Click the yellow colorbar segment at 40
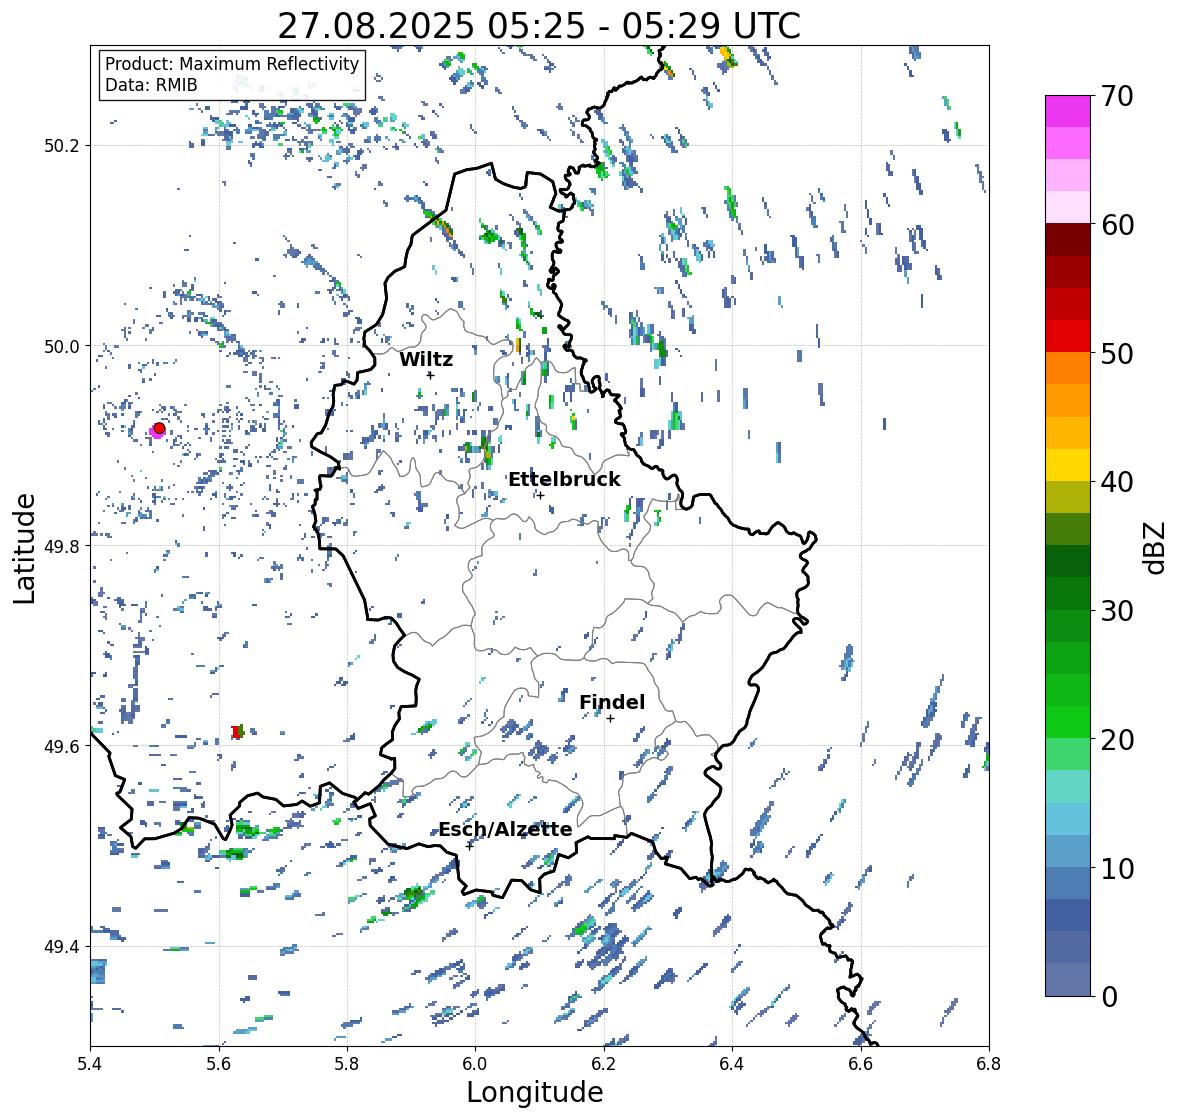This screenshot has width=1179, height=1117. [1068, 465]
